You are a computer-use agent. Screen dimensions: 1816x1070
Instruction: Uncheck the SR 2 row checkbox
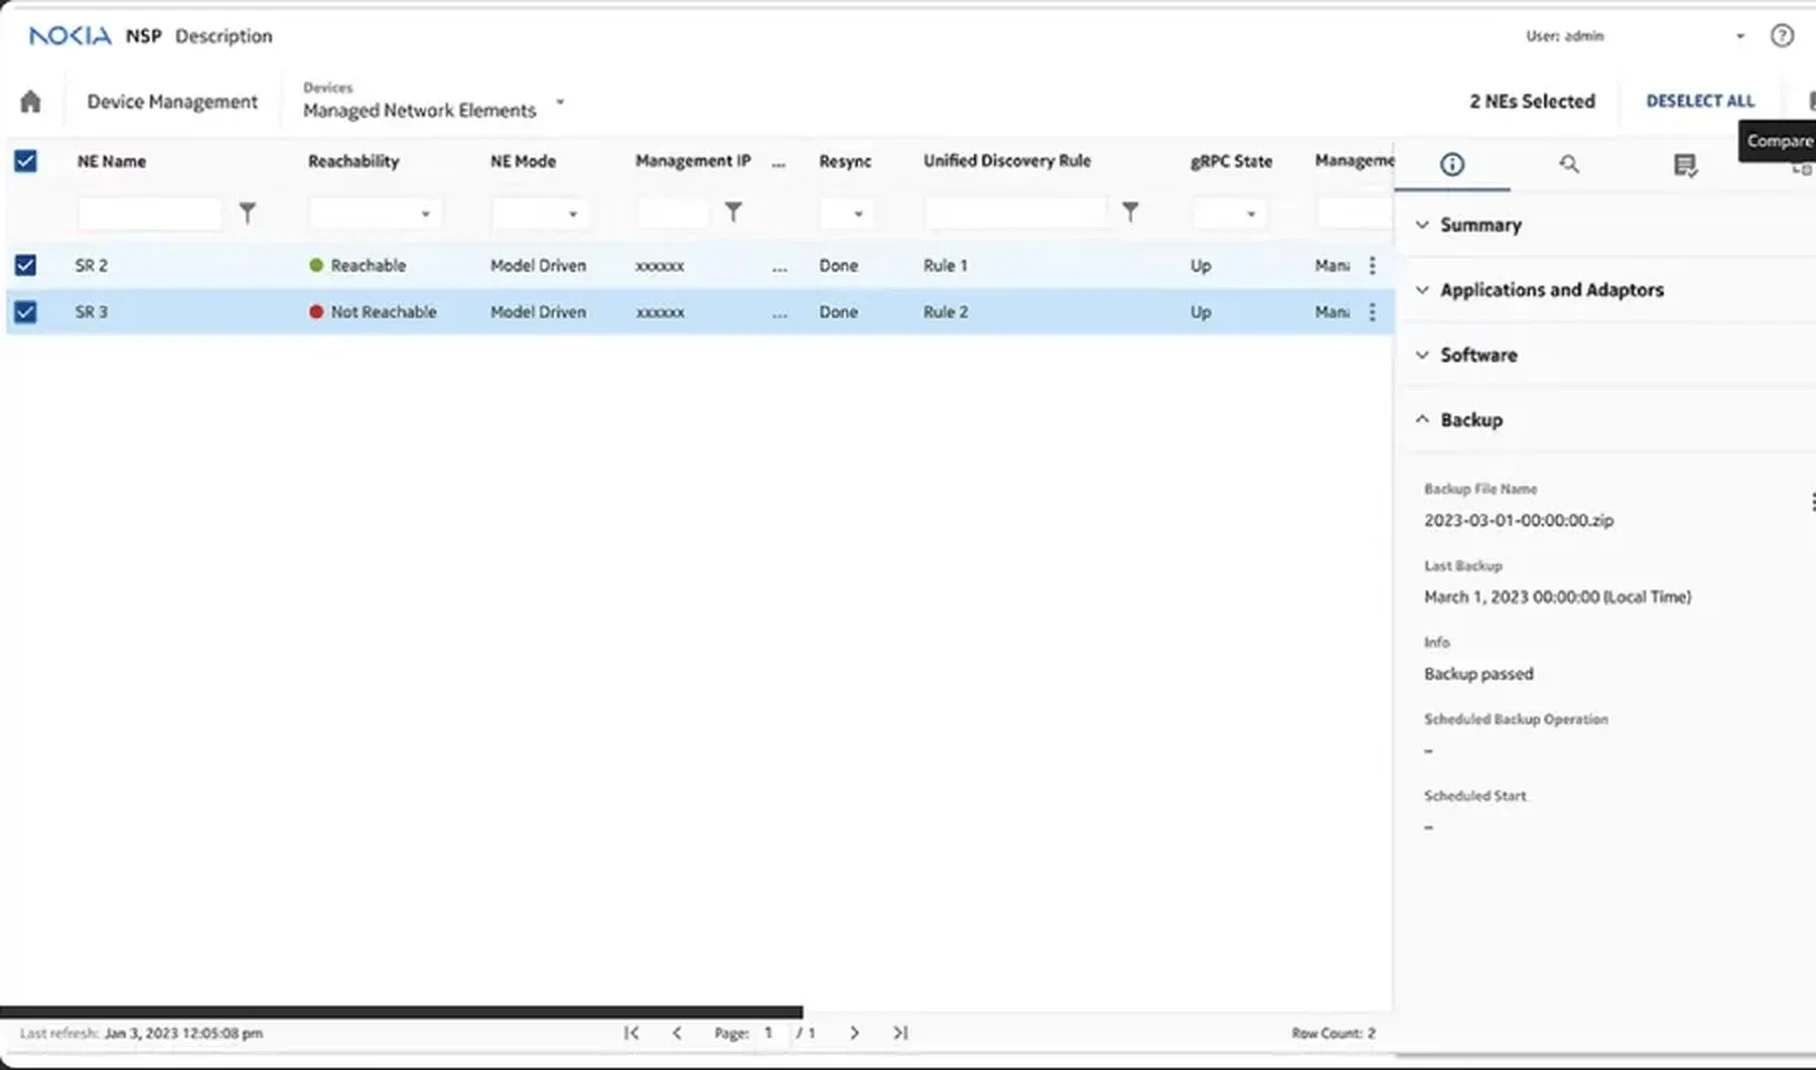click(26, 265)
